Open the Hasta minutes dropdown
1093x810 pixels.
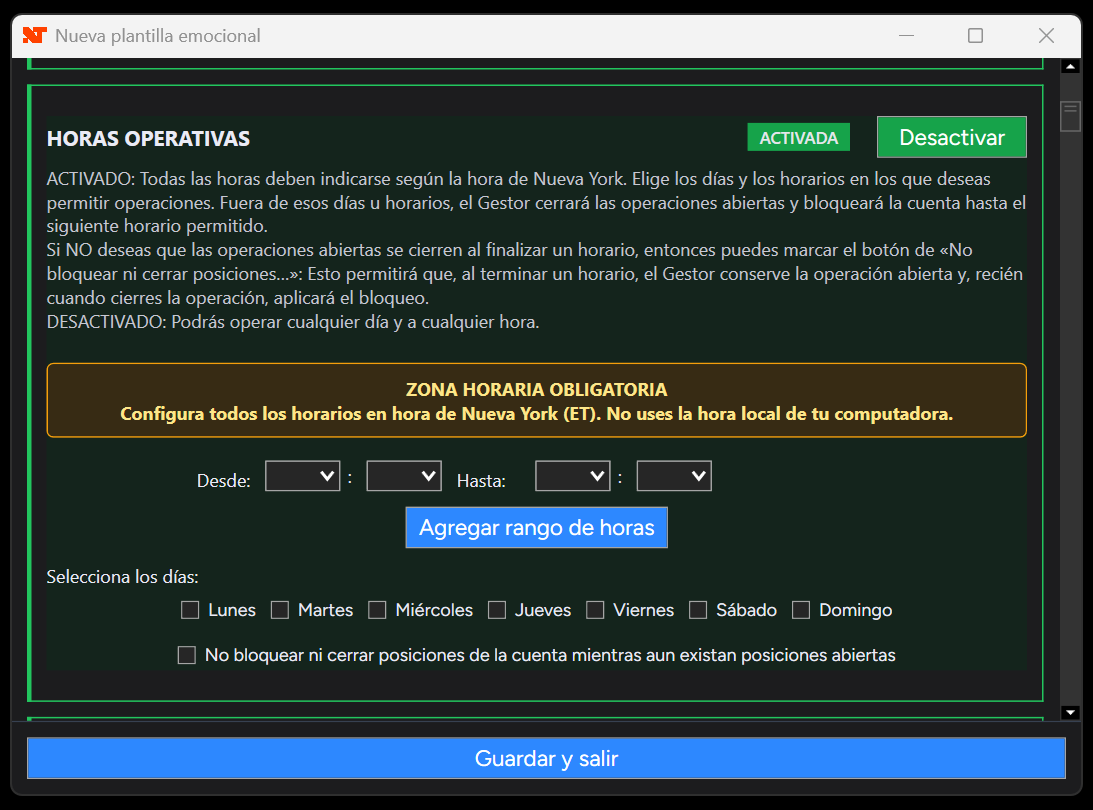(x=674, y=476)
